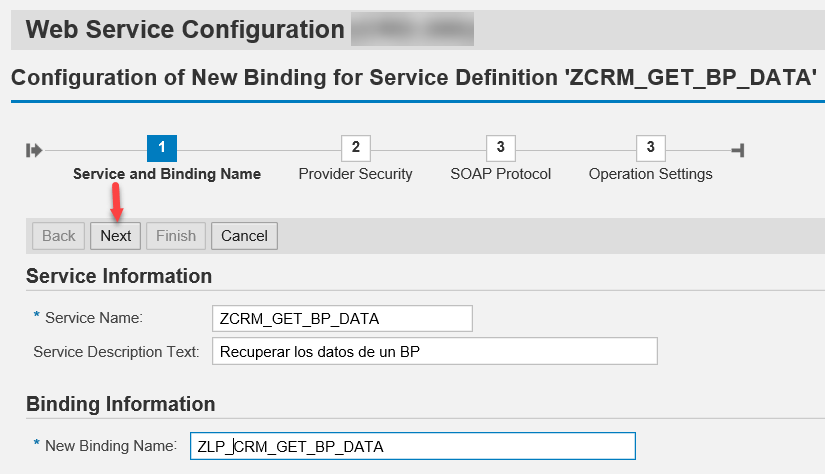The image size is (825, 474).
Task: Click the Service Information section heading
Action: [x=119, y=276]
